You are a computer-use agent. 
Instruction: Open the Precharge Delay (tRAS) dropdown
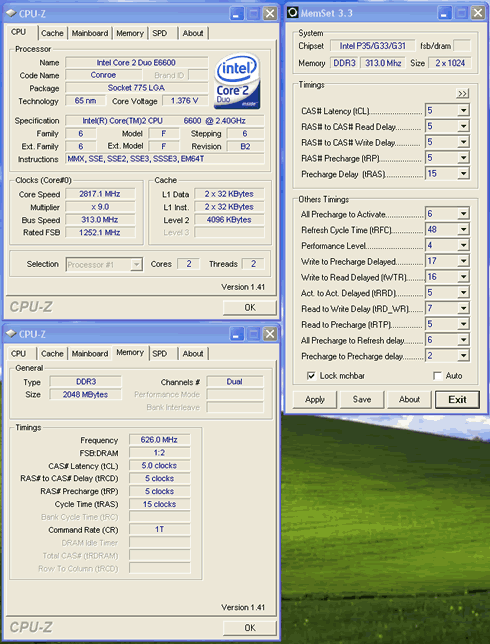[463, 174]
